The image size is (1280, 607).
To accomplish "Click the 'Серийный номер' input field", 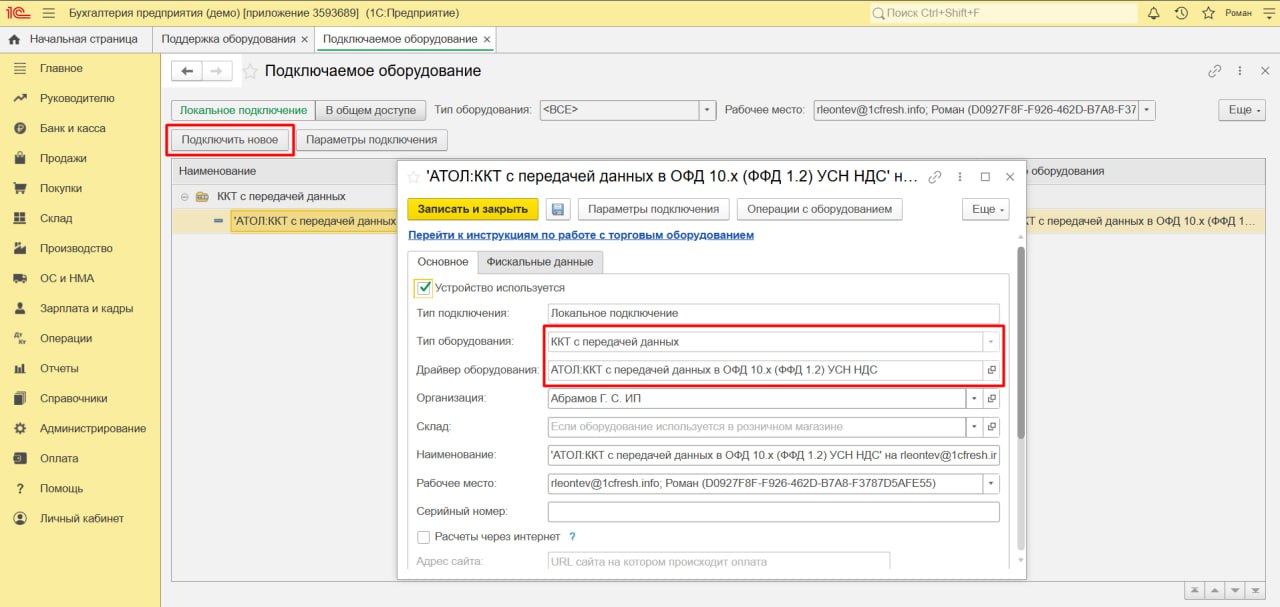I will click(x=773, y=512).
